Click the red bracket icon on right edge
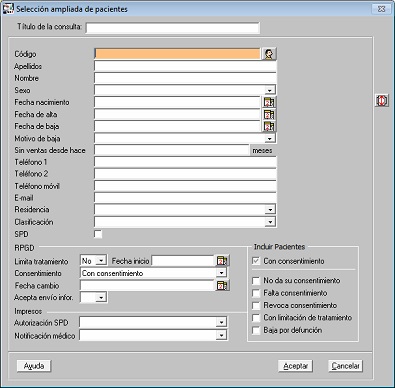Viewport: 395px width, 388px height. tap(382, 100)
